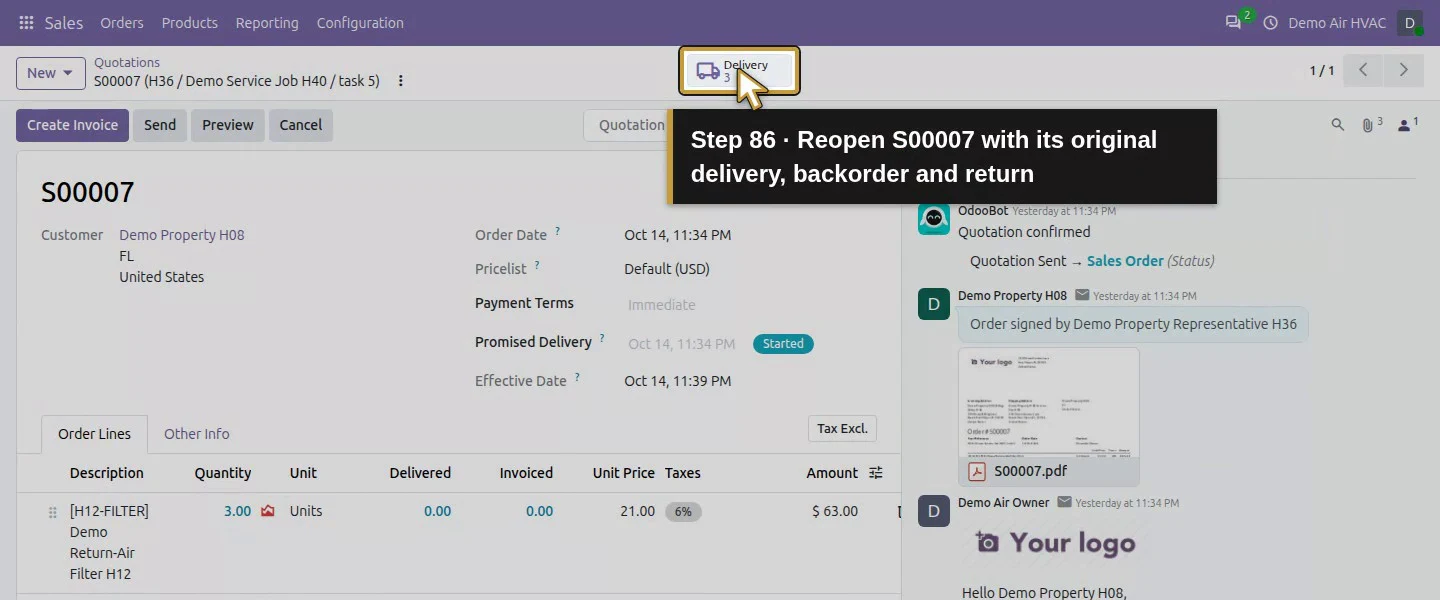1440x600 pixels.
Task: Open customer Demo Property H08 link
Action: (182, 235)
